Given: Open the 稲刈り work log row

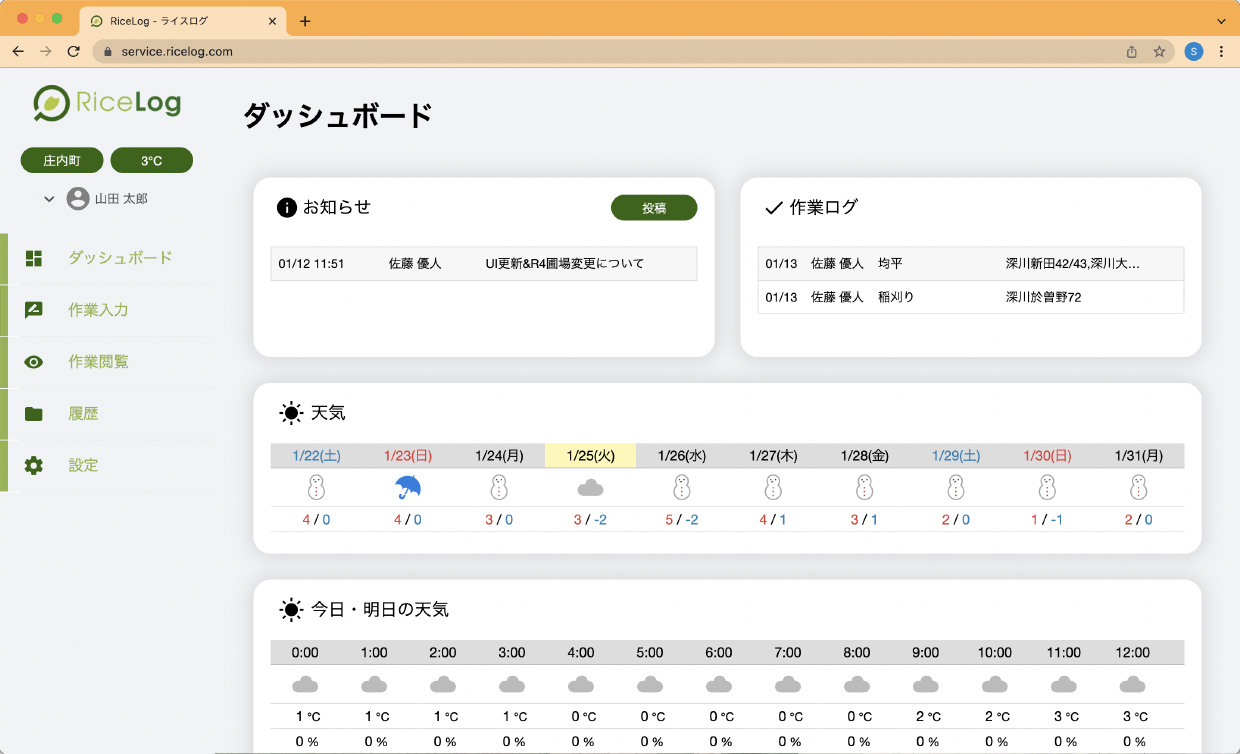Looking at the screenshot, I should click(x=971, y=297).
